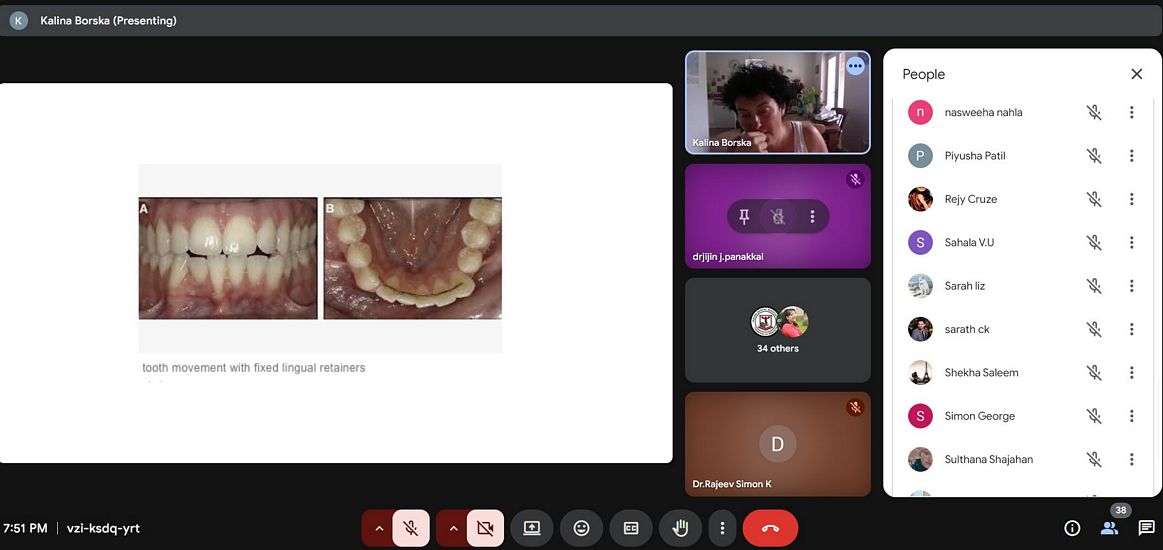The image size is (1163, 550).
Task: Mute Sarah liz's microphone
Action: point(1094,286)
